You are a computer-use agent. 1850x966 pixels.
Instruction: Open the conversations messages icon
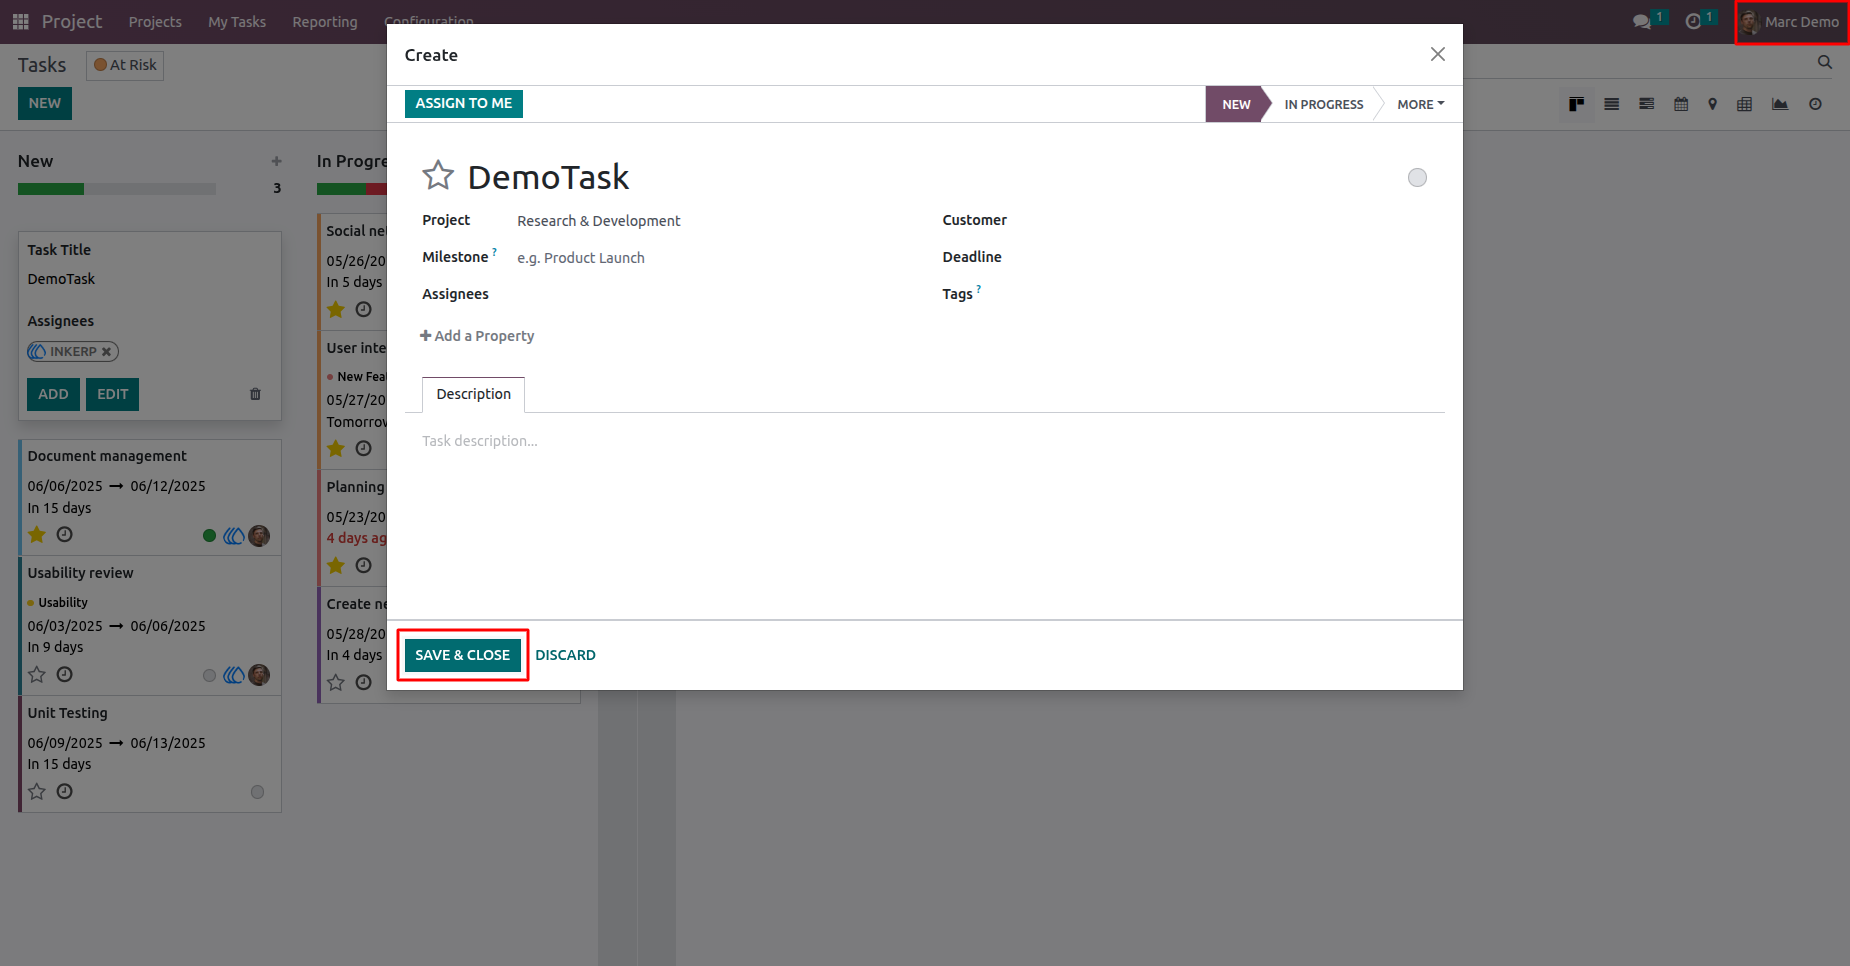pyautogui.click(x=1641, y=21)
